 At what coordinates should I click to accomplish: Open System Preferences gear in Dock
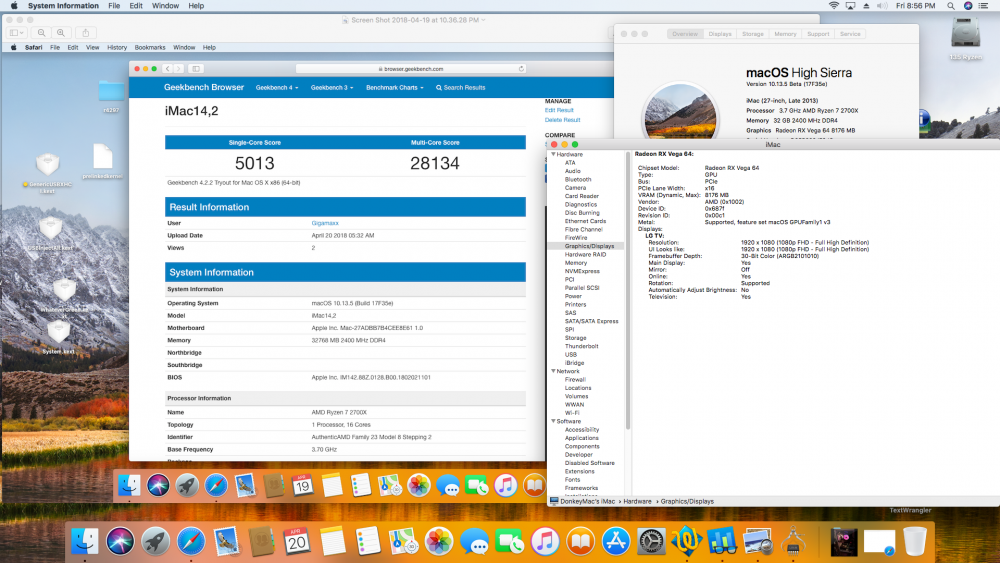point(651,541)
